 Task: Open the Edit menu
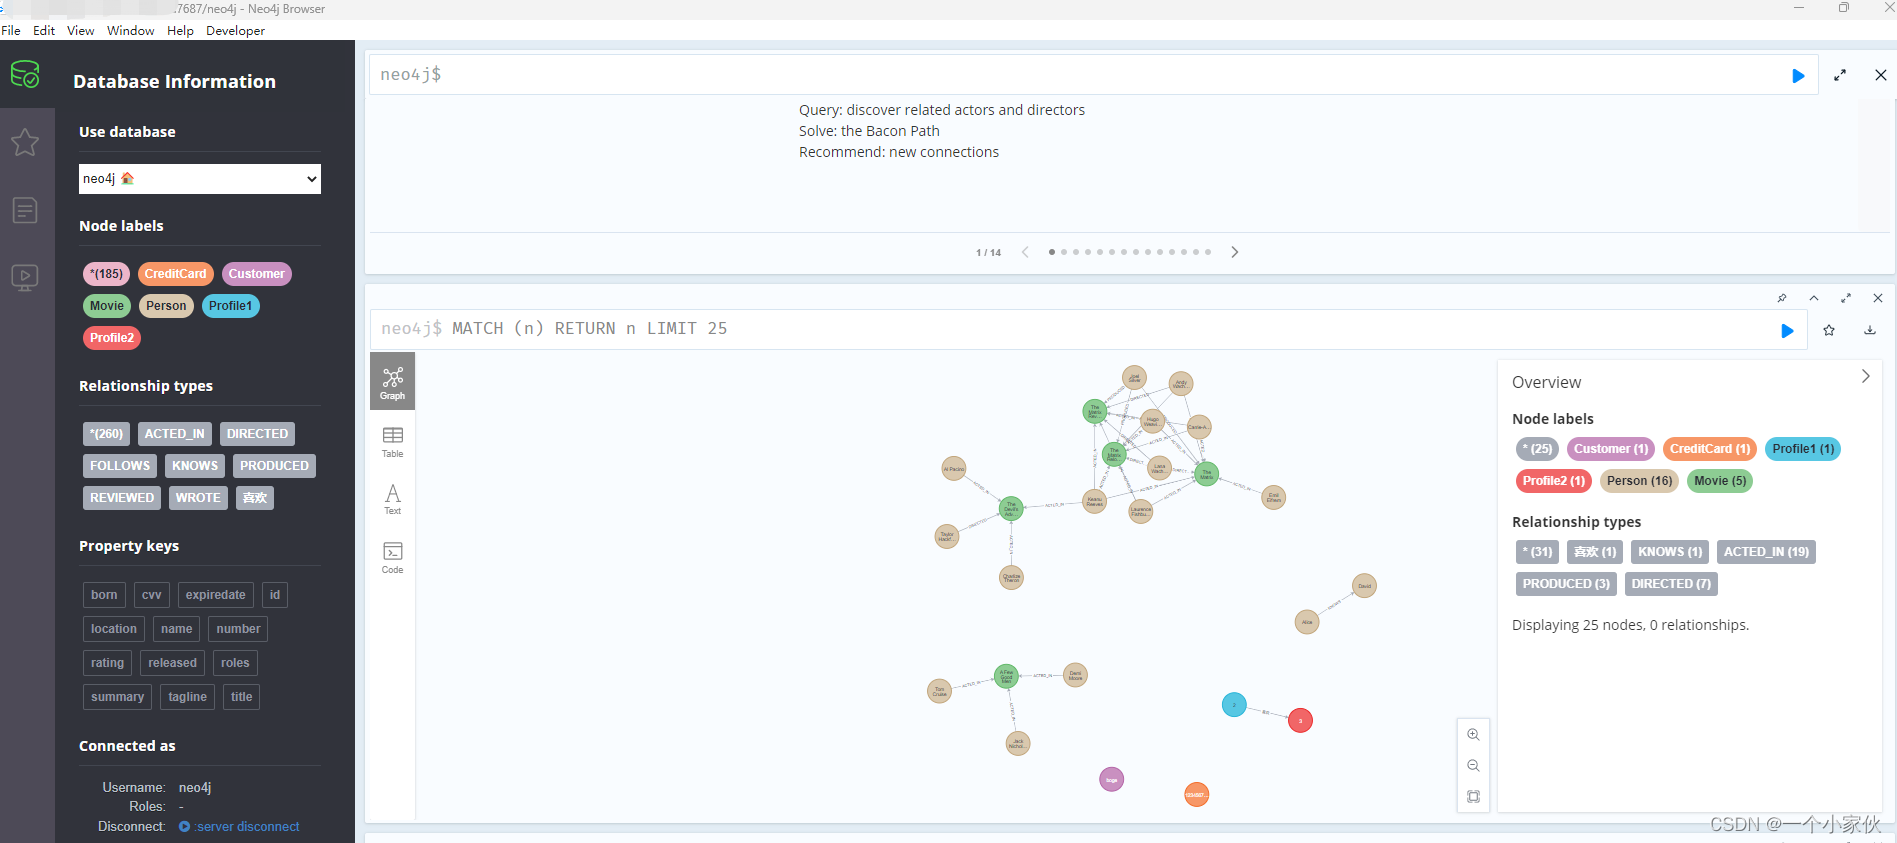pyautogui.click(x=44, y=31)
